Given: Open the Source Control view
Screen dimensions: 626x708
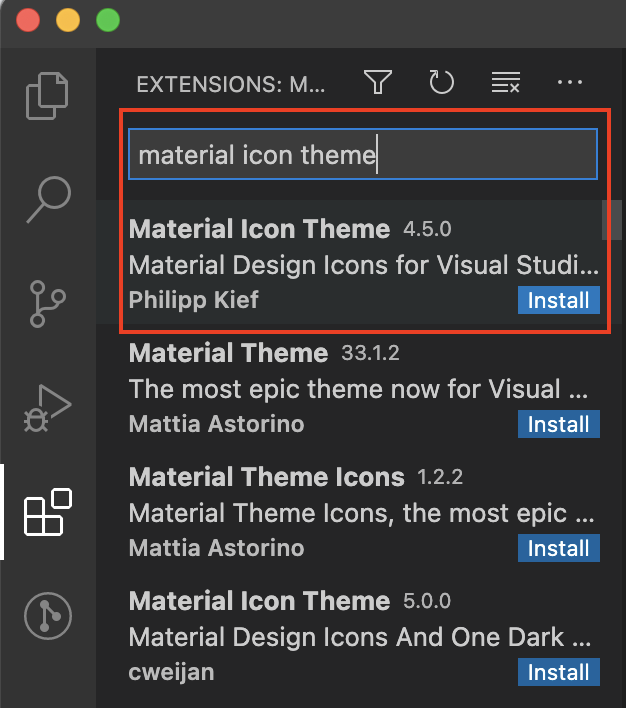Looking at the screenshot, I should click(x=47, y=303).
